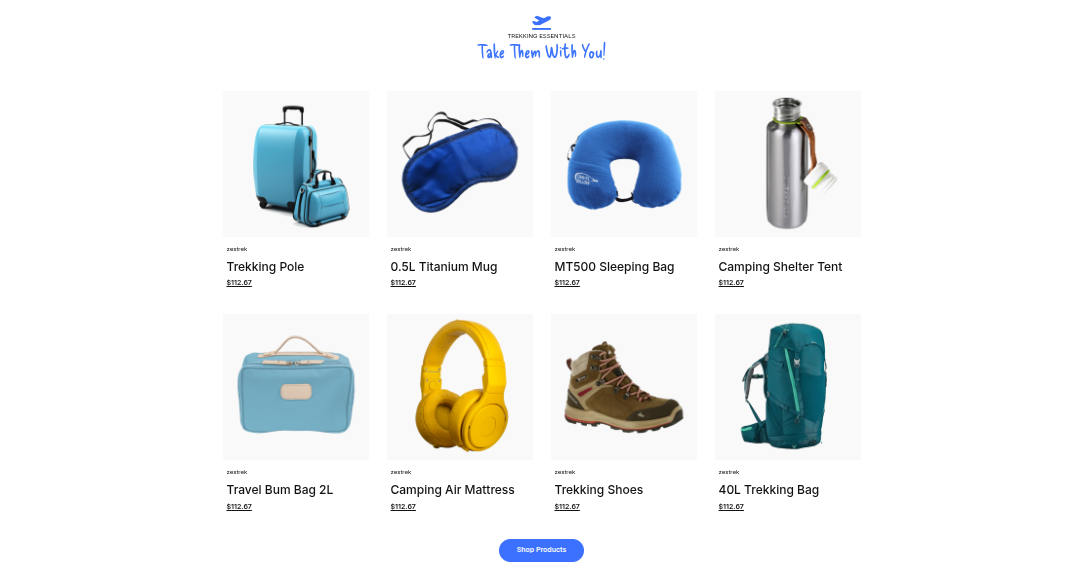Click the zestrek brand label under Trekking Pole
1086x582 pixels.
click(237, 249)
